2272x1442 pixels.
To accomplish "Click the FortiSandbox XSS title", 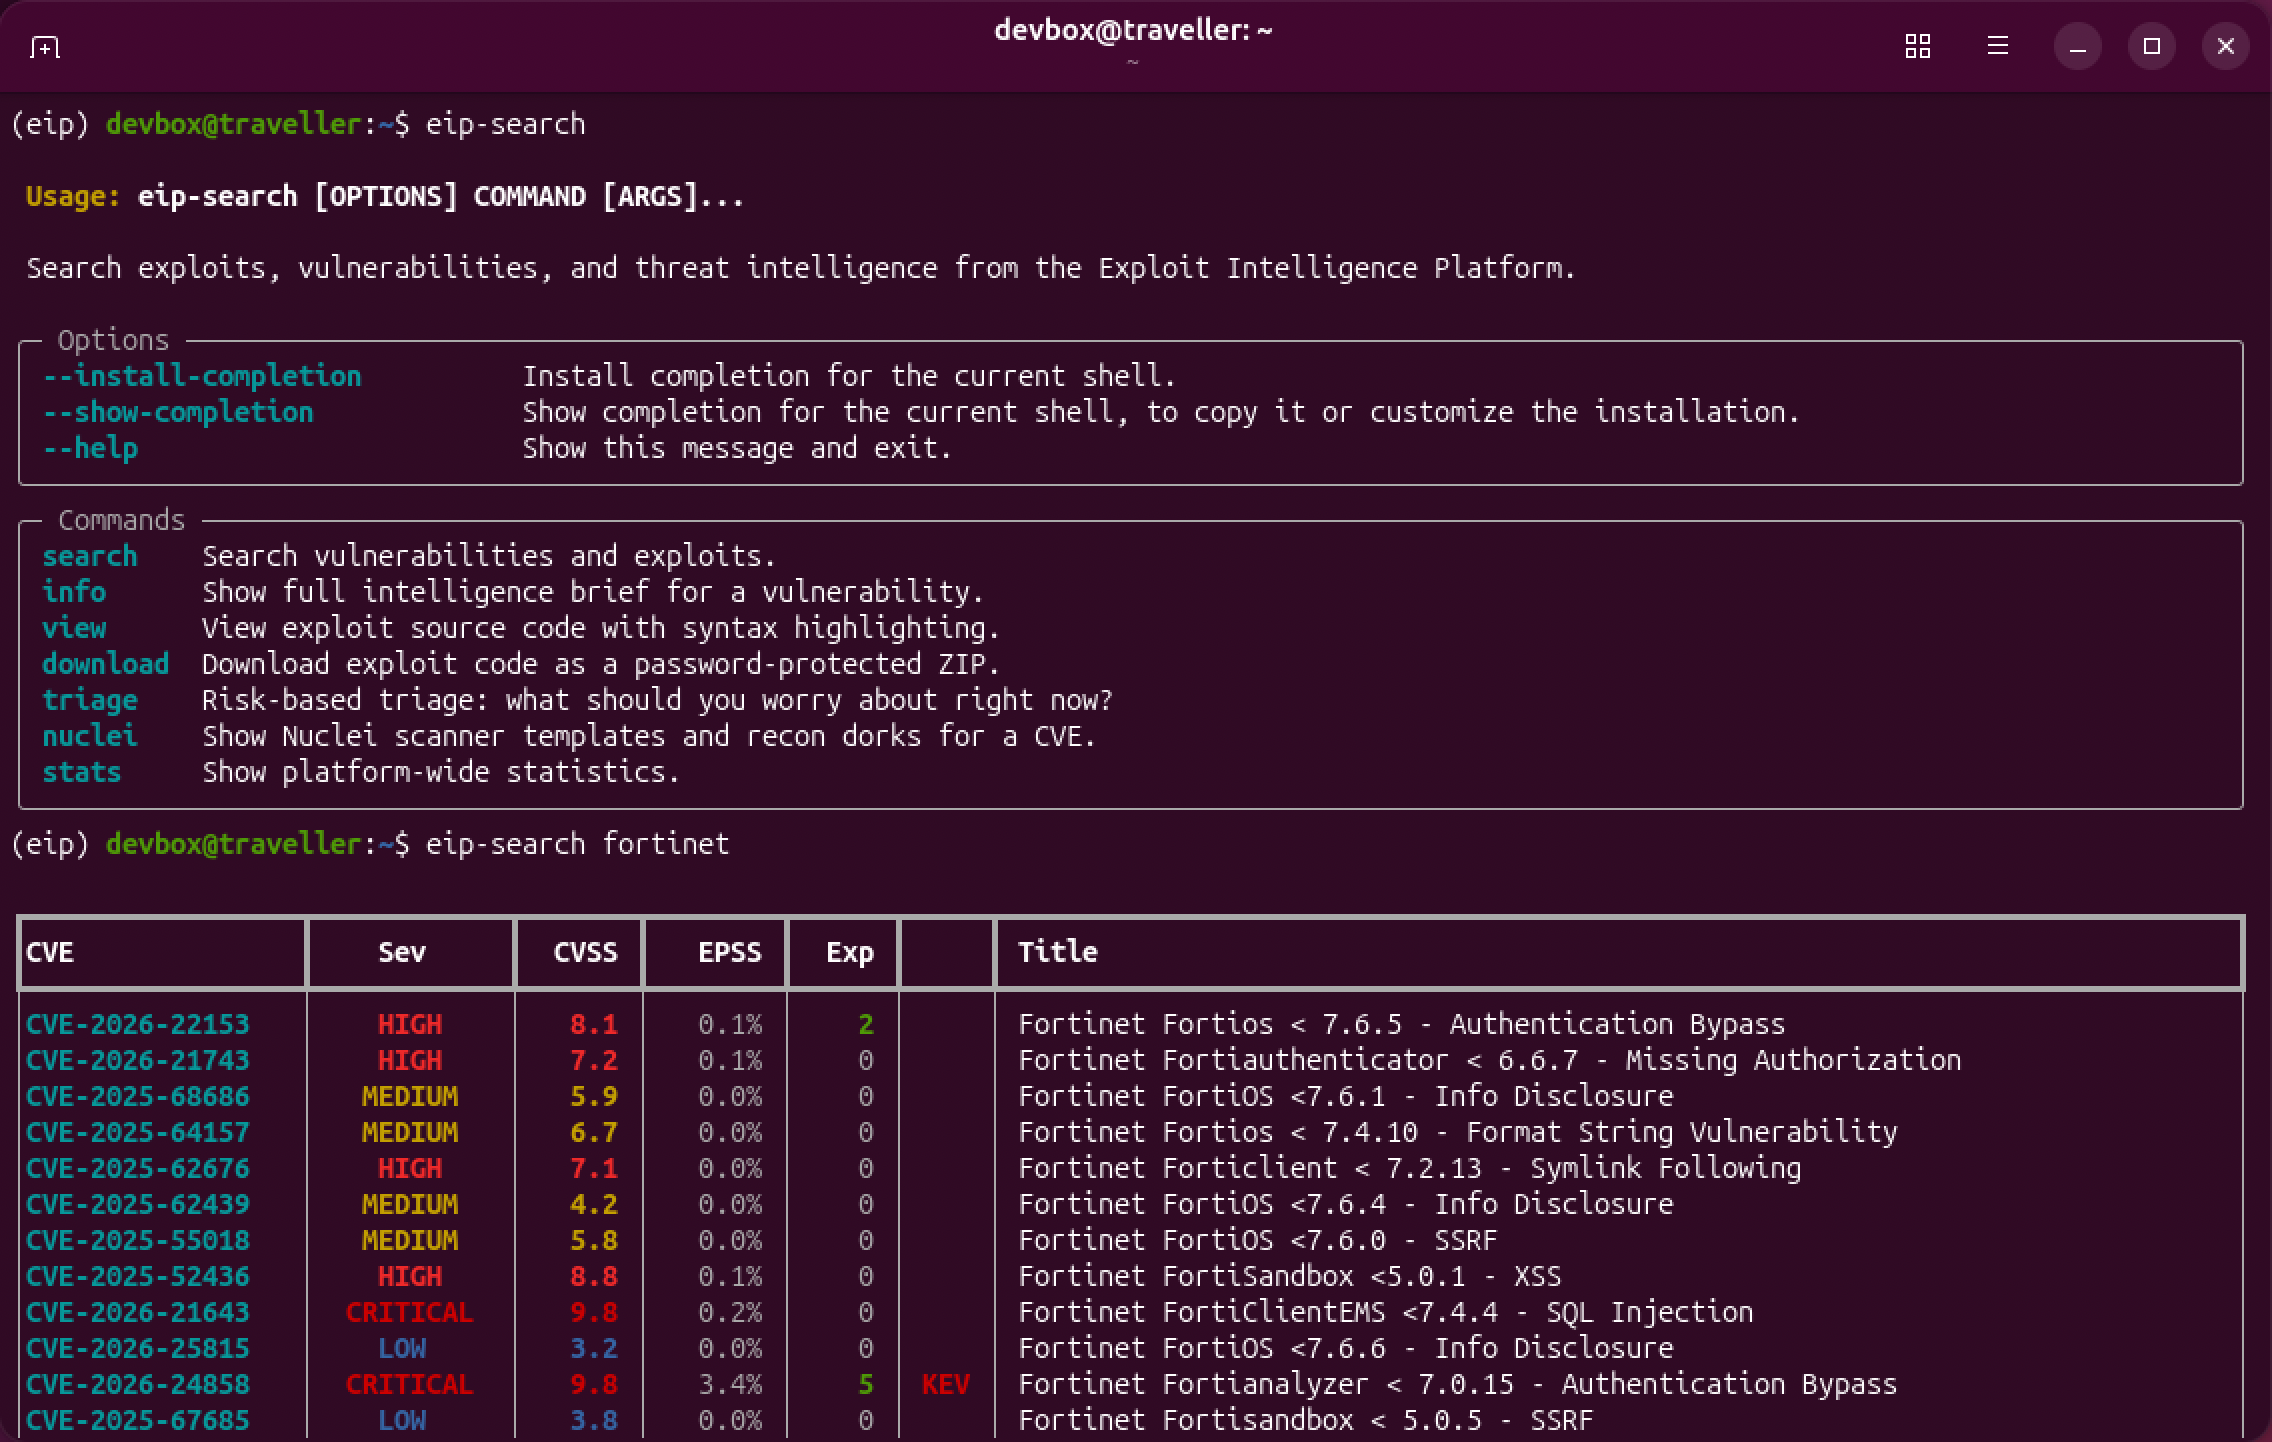I will [x=1290, y=1276].
